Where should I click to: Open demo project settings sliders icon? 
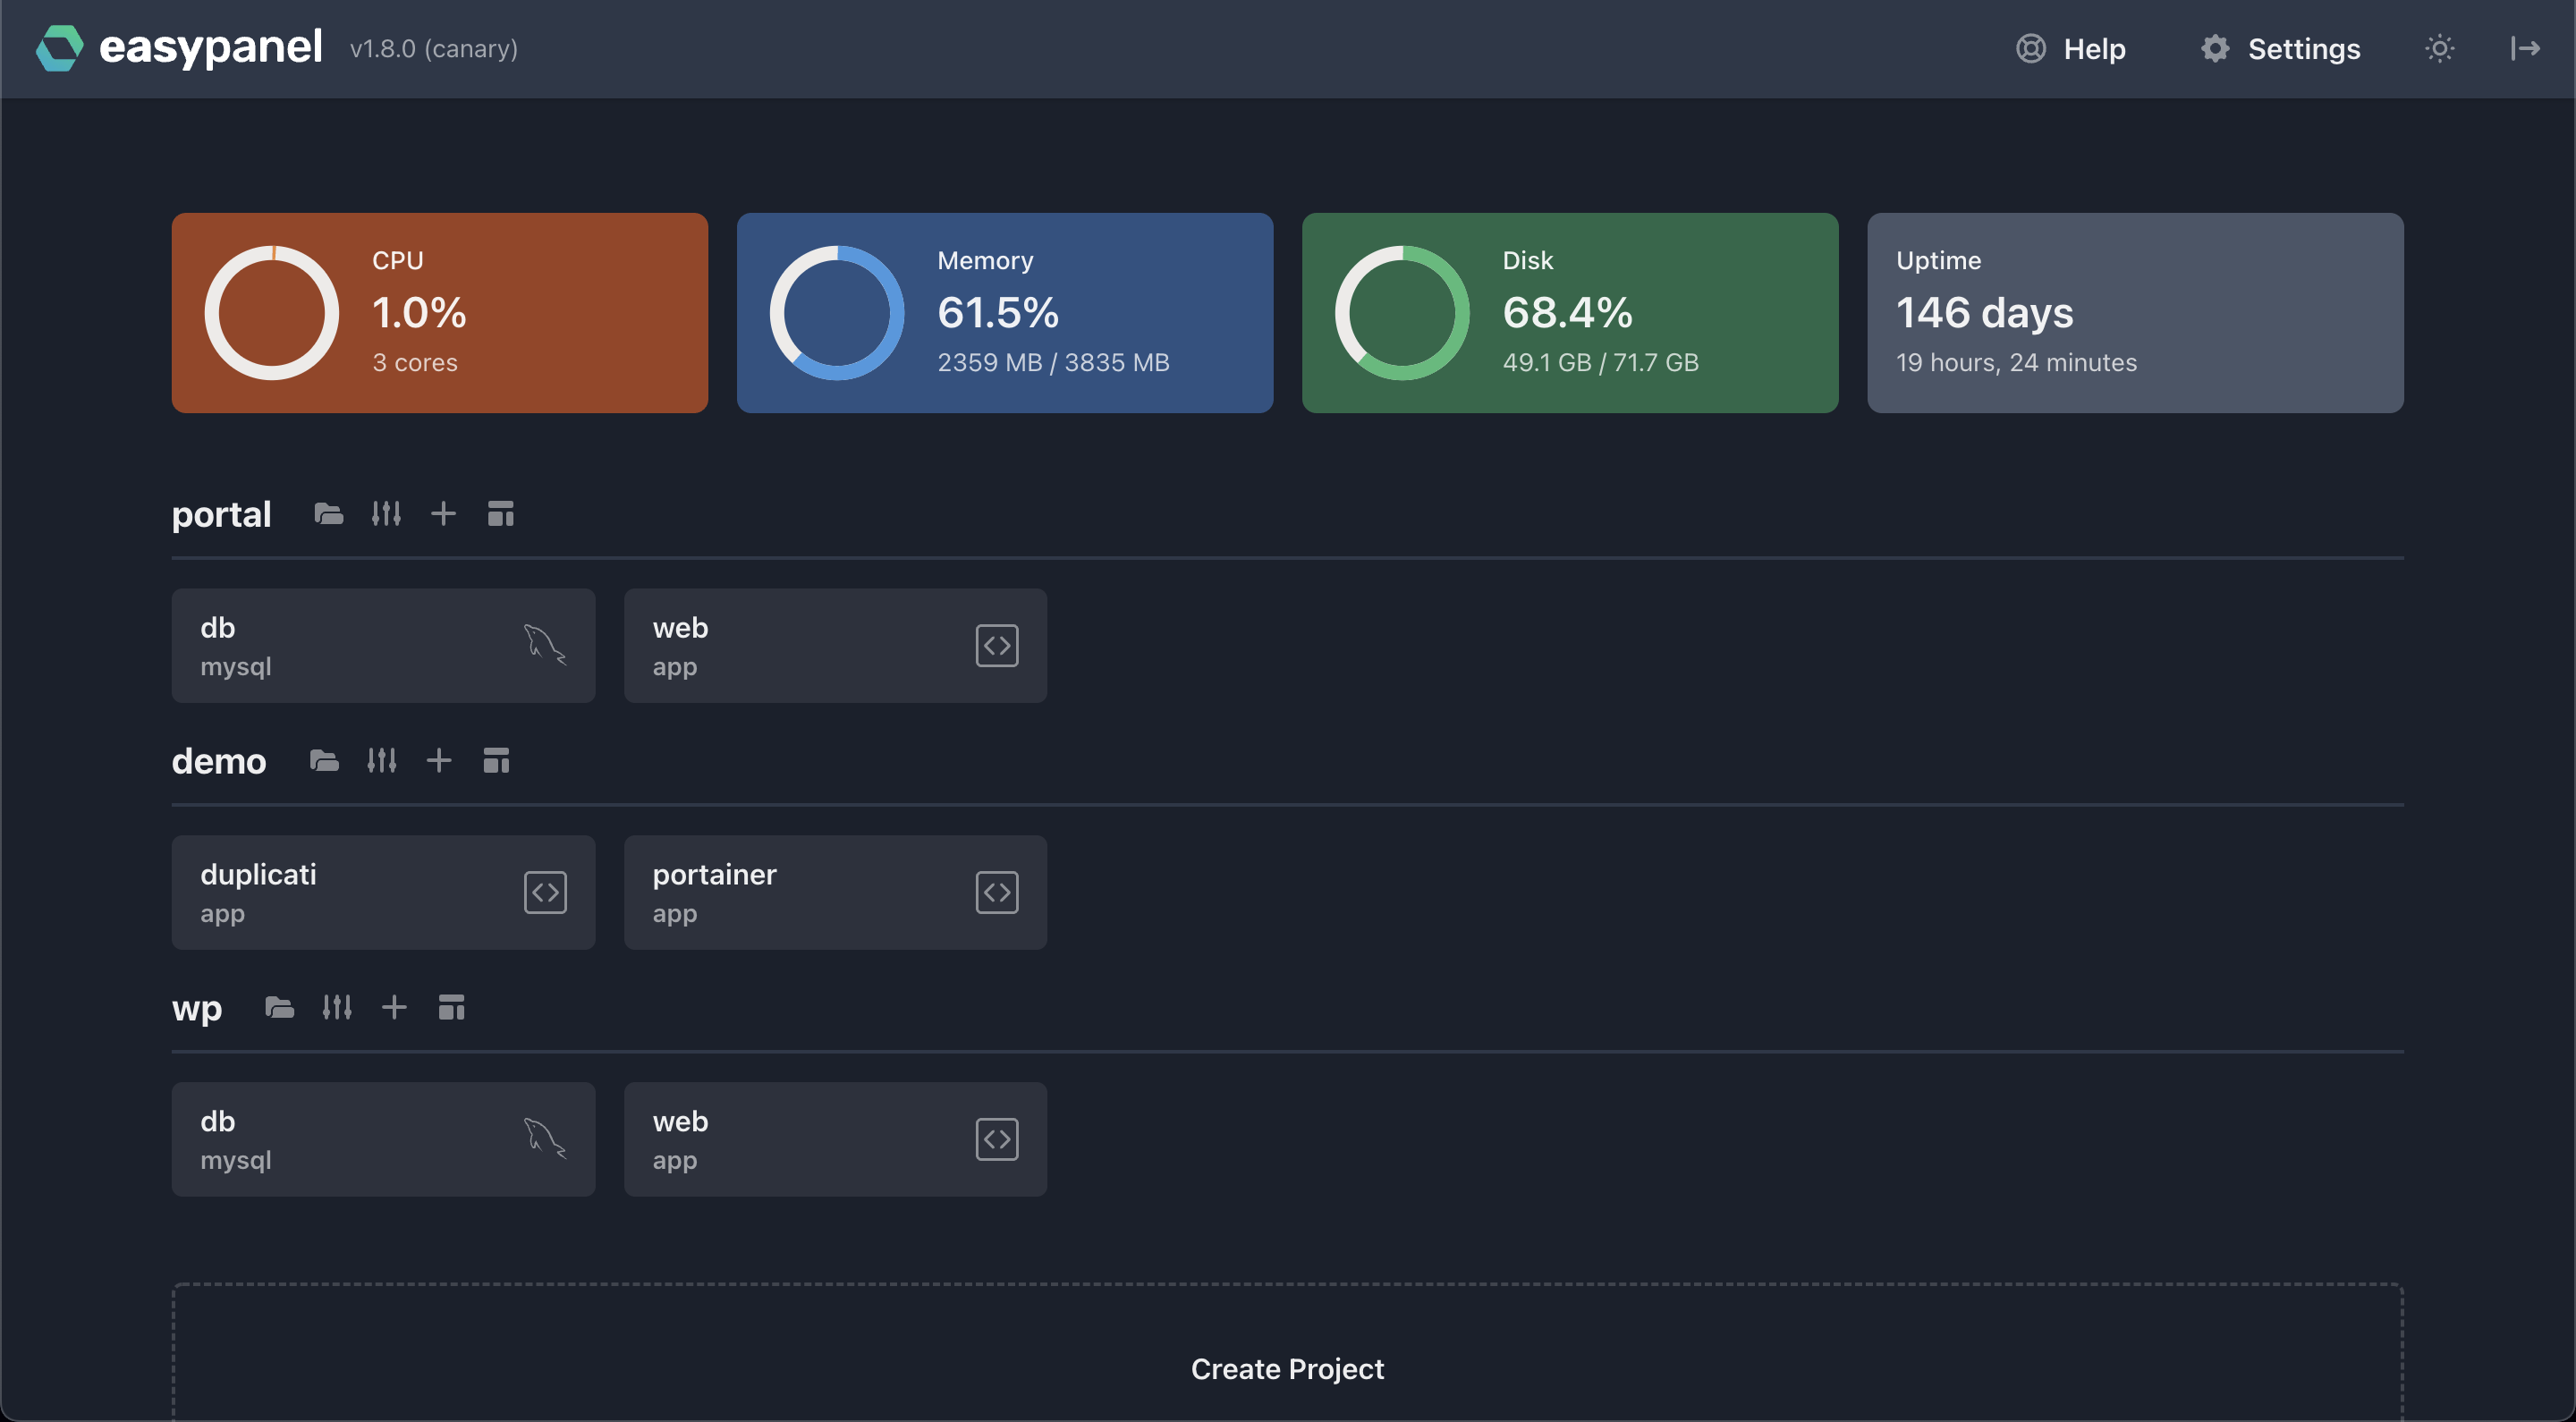tap(382, 761)
